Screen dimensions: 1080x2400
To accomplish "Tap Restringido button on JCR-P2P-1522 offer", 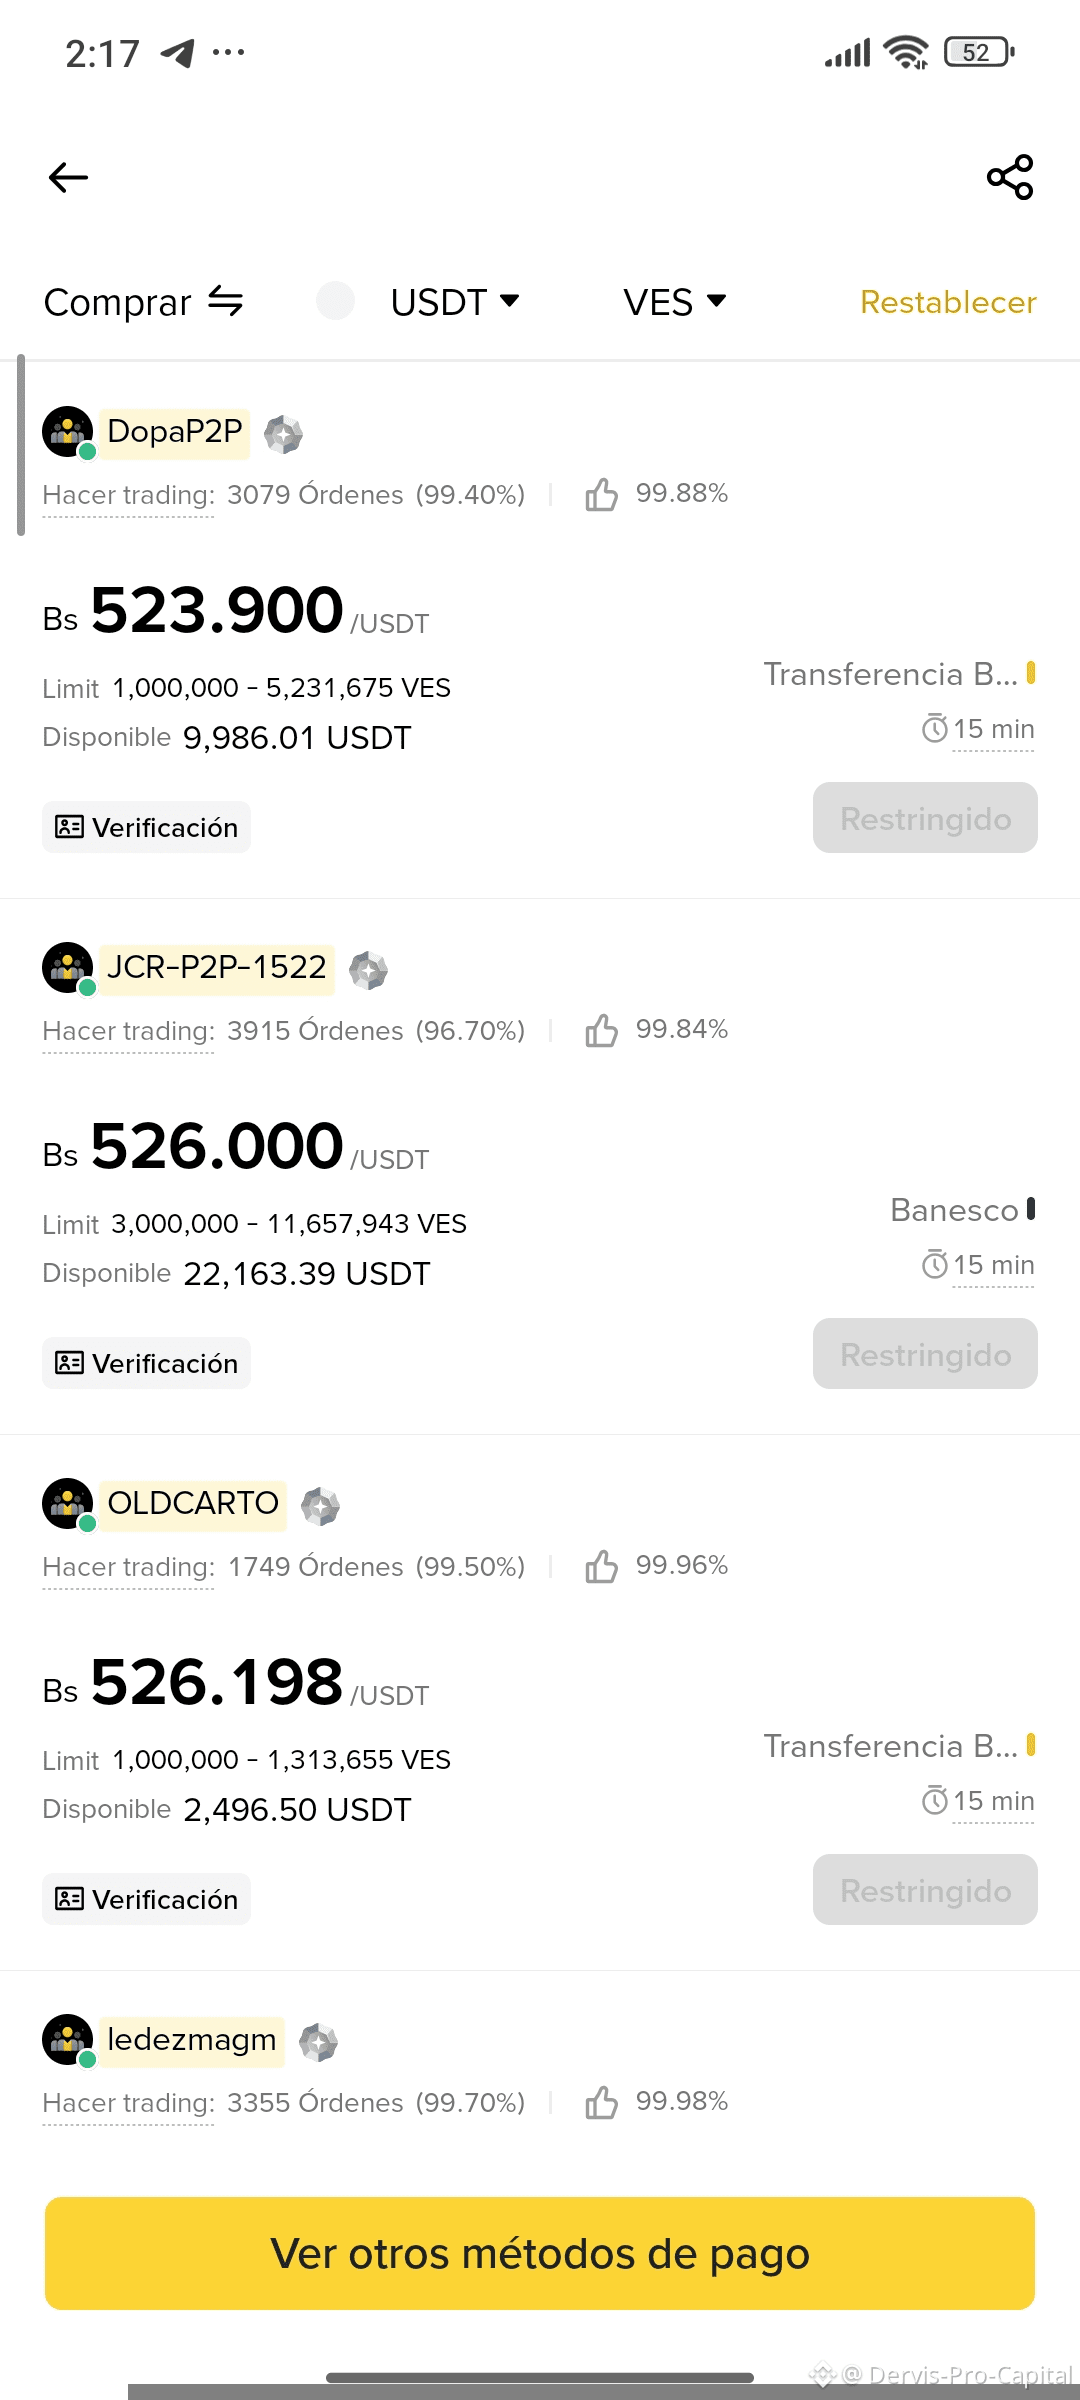I will [x=925, y=1354].
